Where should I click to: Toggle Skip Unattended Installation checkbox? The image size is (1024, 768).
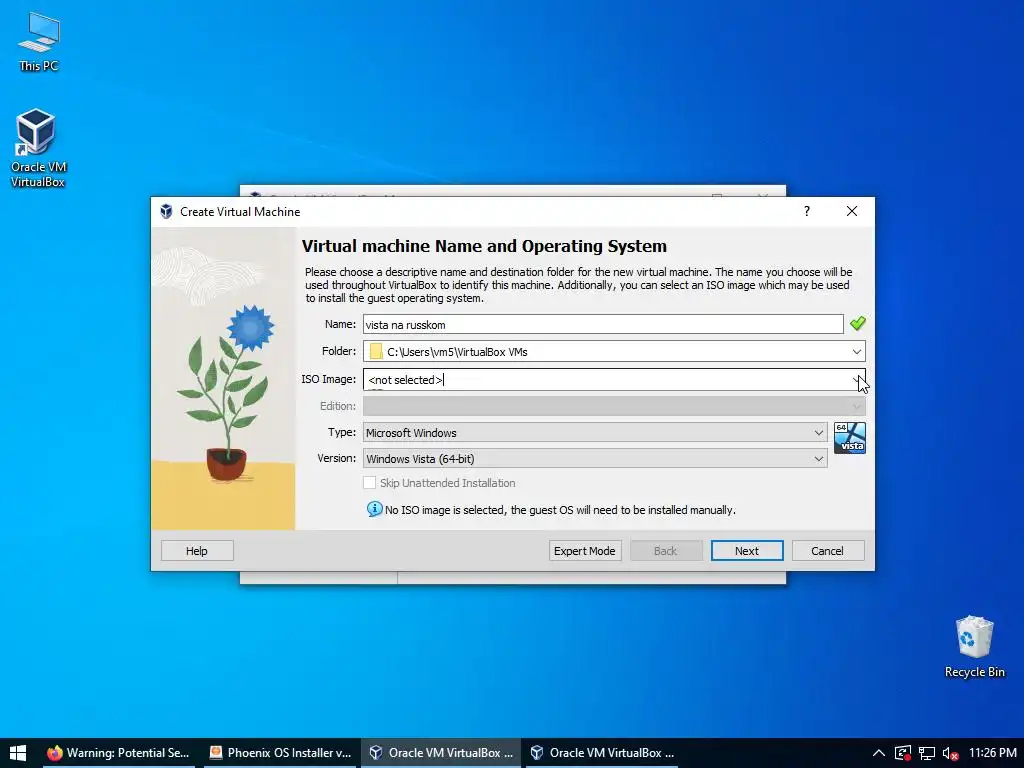coord(370,483)
